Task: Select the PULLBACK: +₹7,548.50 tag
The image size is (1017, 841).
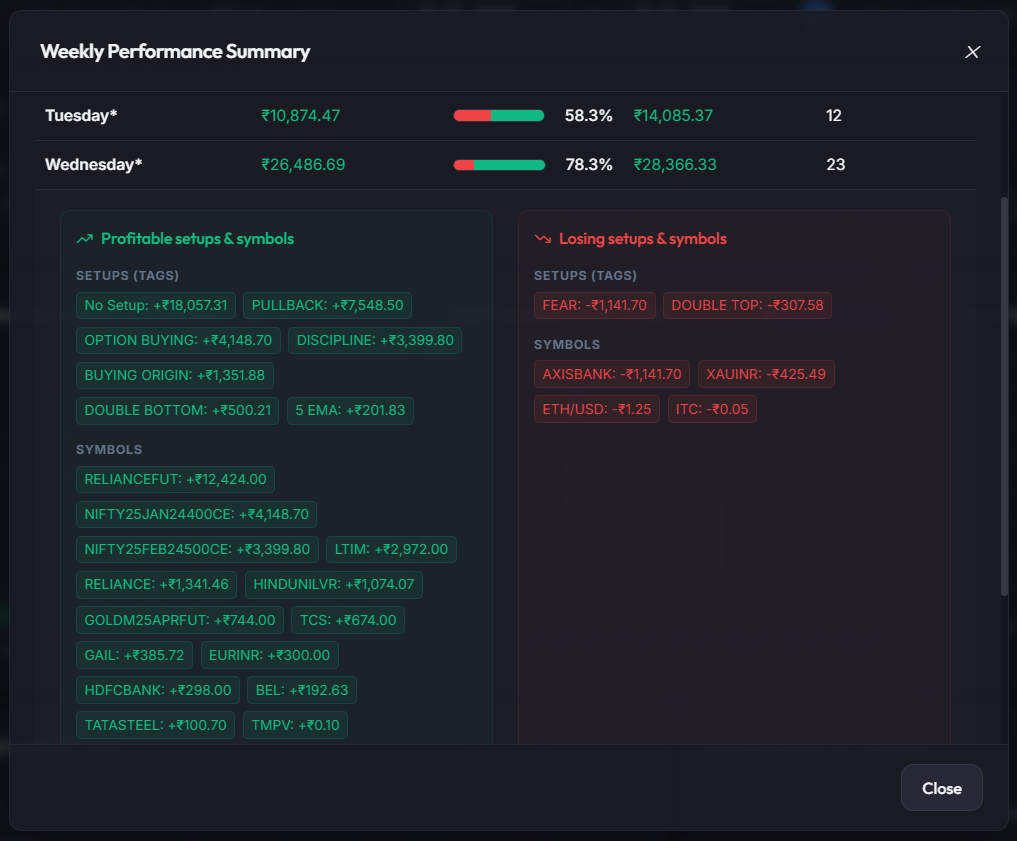Action: (328, 305)
